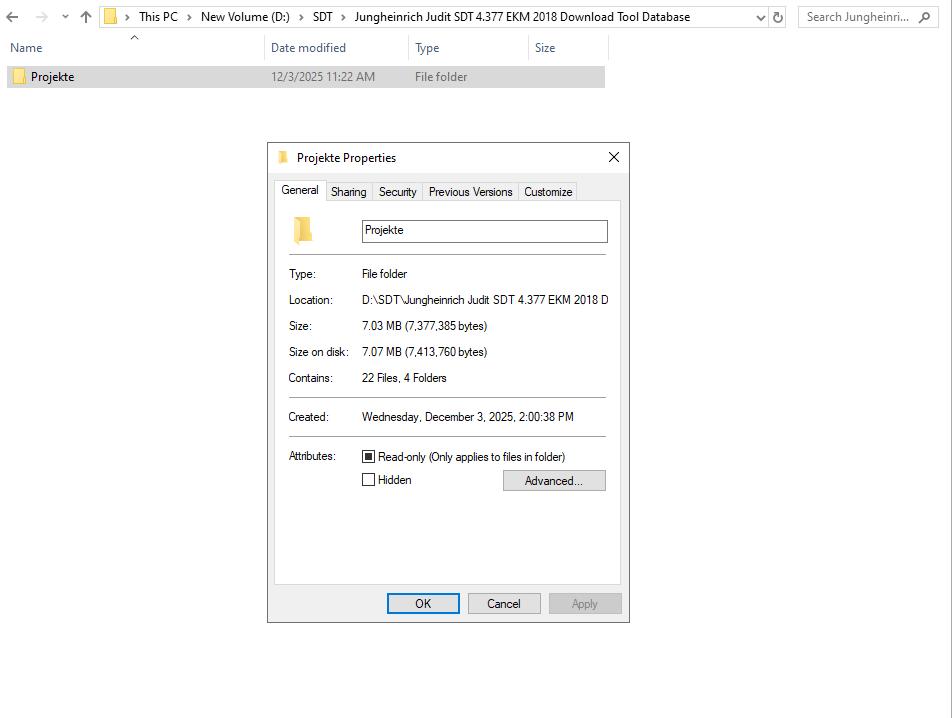Click the folder icon in the address bar
The width and height of the screenshot is (952, 718).
click(113, 16)
